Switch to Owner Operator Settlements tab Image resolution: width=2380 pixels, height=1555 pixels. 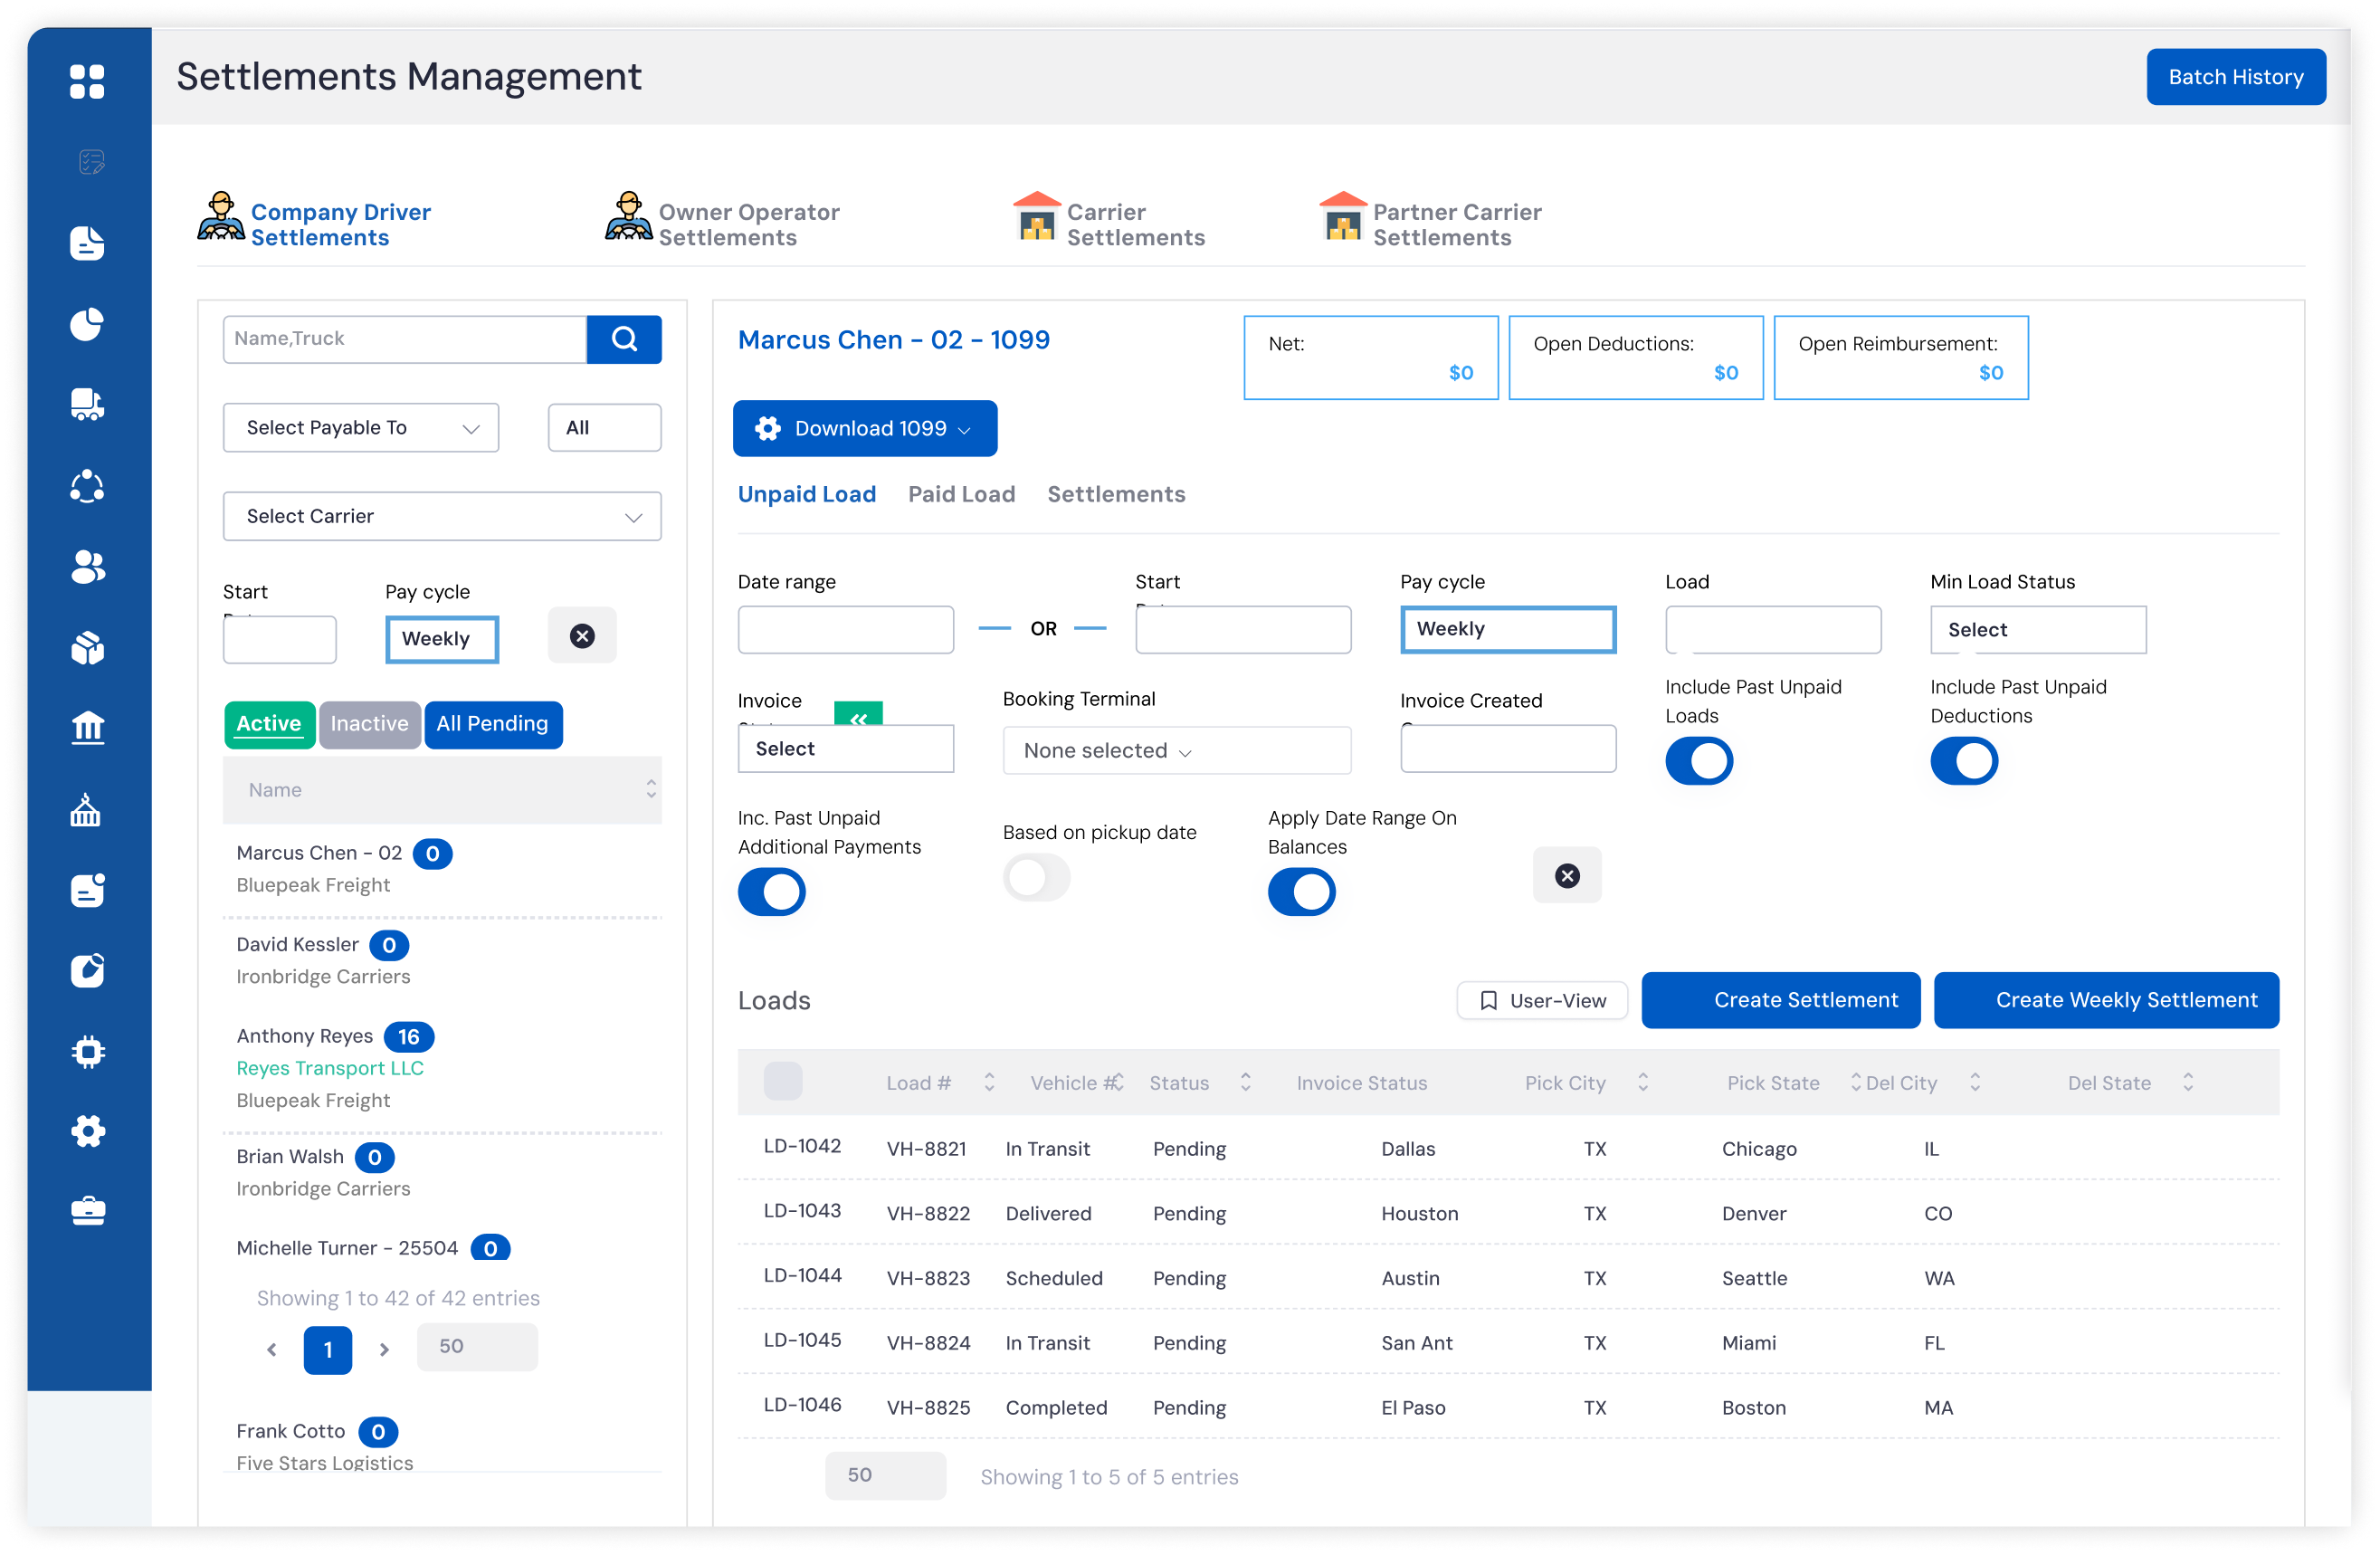(723, 222)
